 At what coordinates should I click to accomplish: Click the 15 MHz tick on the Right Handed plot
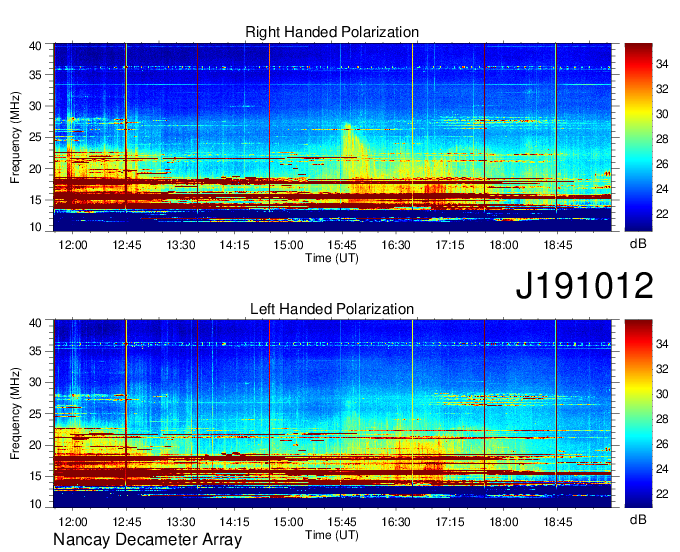coord(36,200)
